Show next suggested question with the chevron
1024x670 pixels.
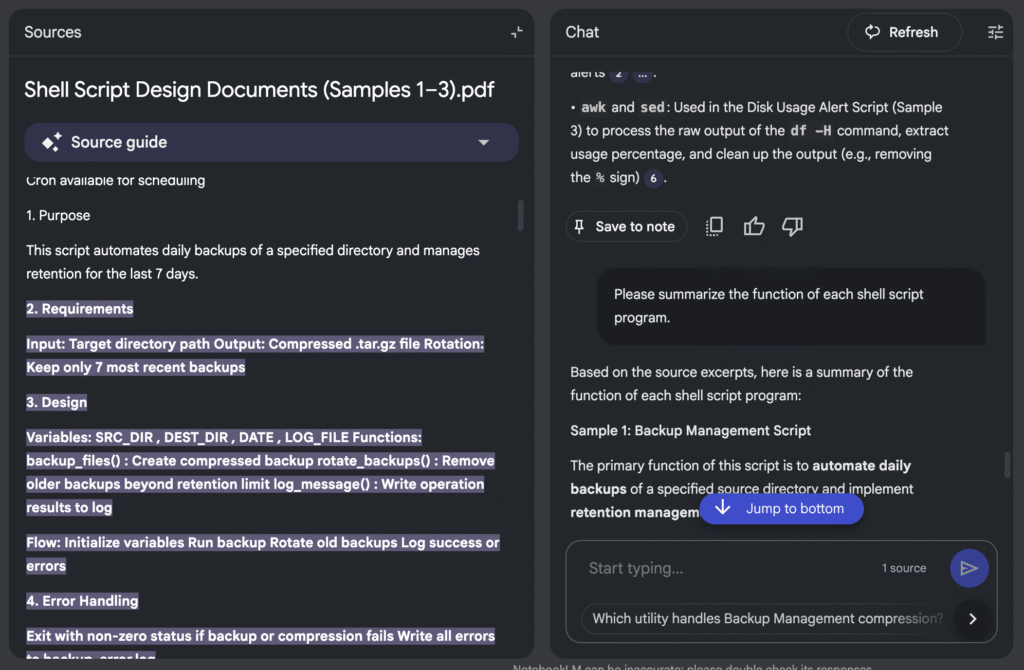coord(972,619)
